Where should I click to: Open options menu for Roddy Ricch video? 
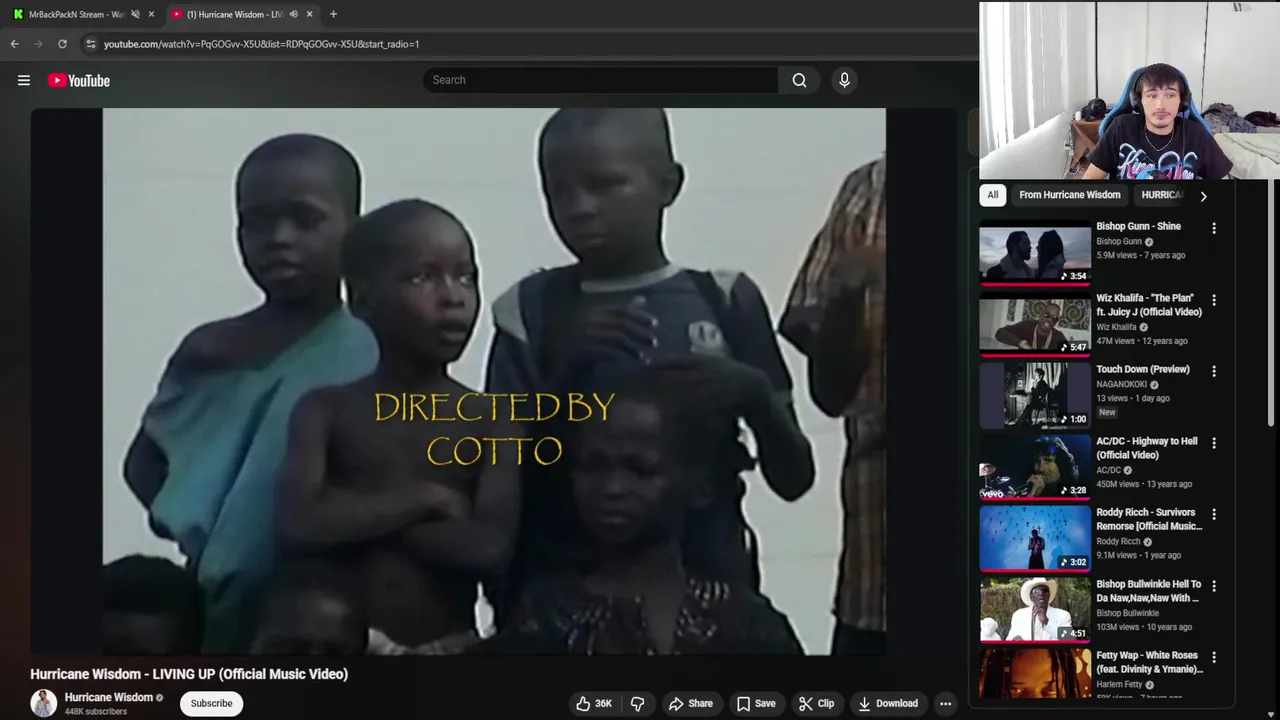pos(1214,514)
